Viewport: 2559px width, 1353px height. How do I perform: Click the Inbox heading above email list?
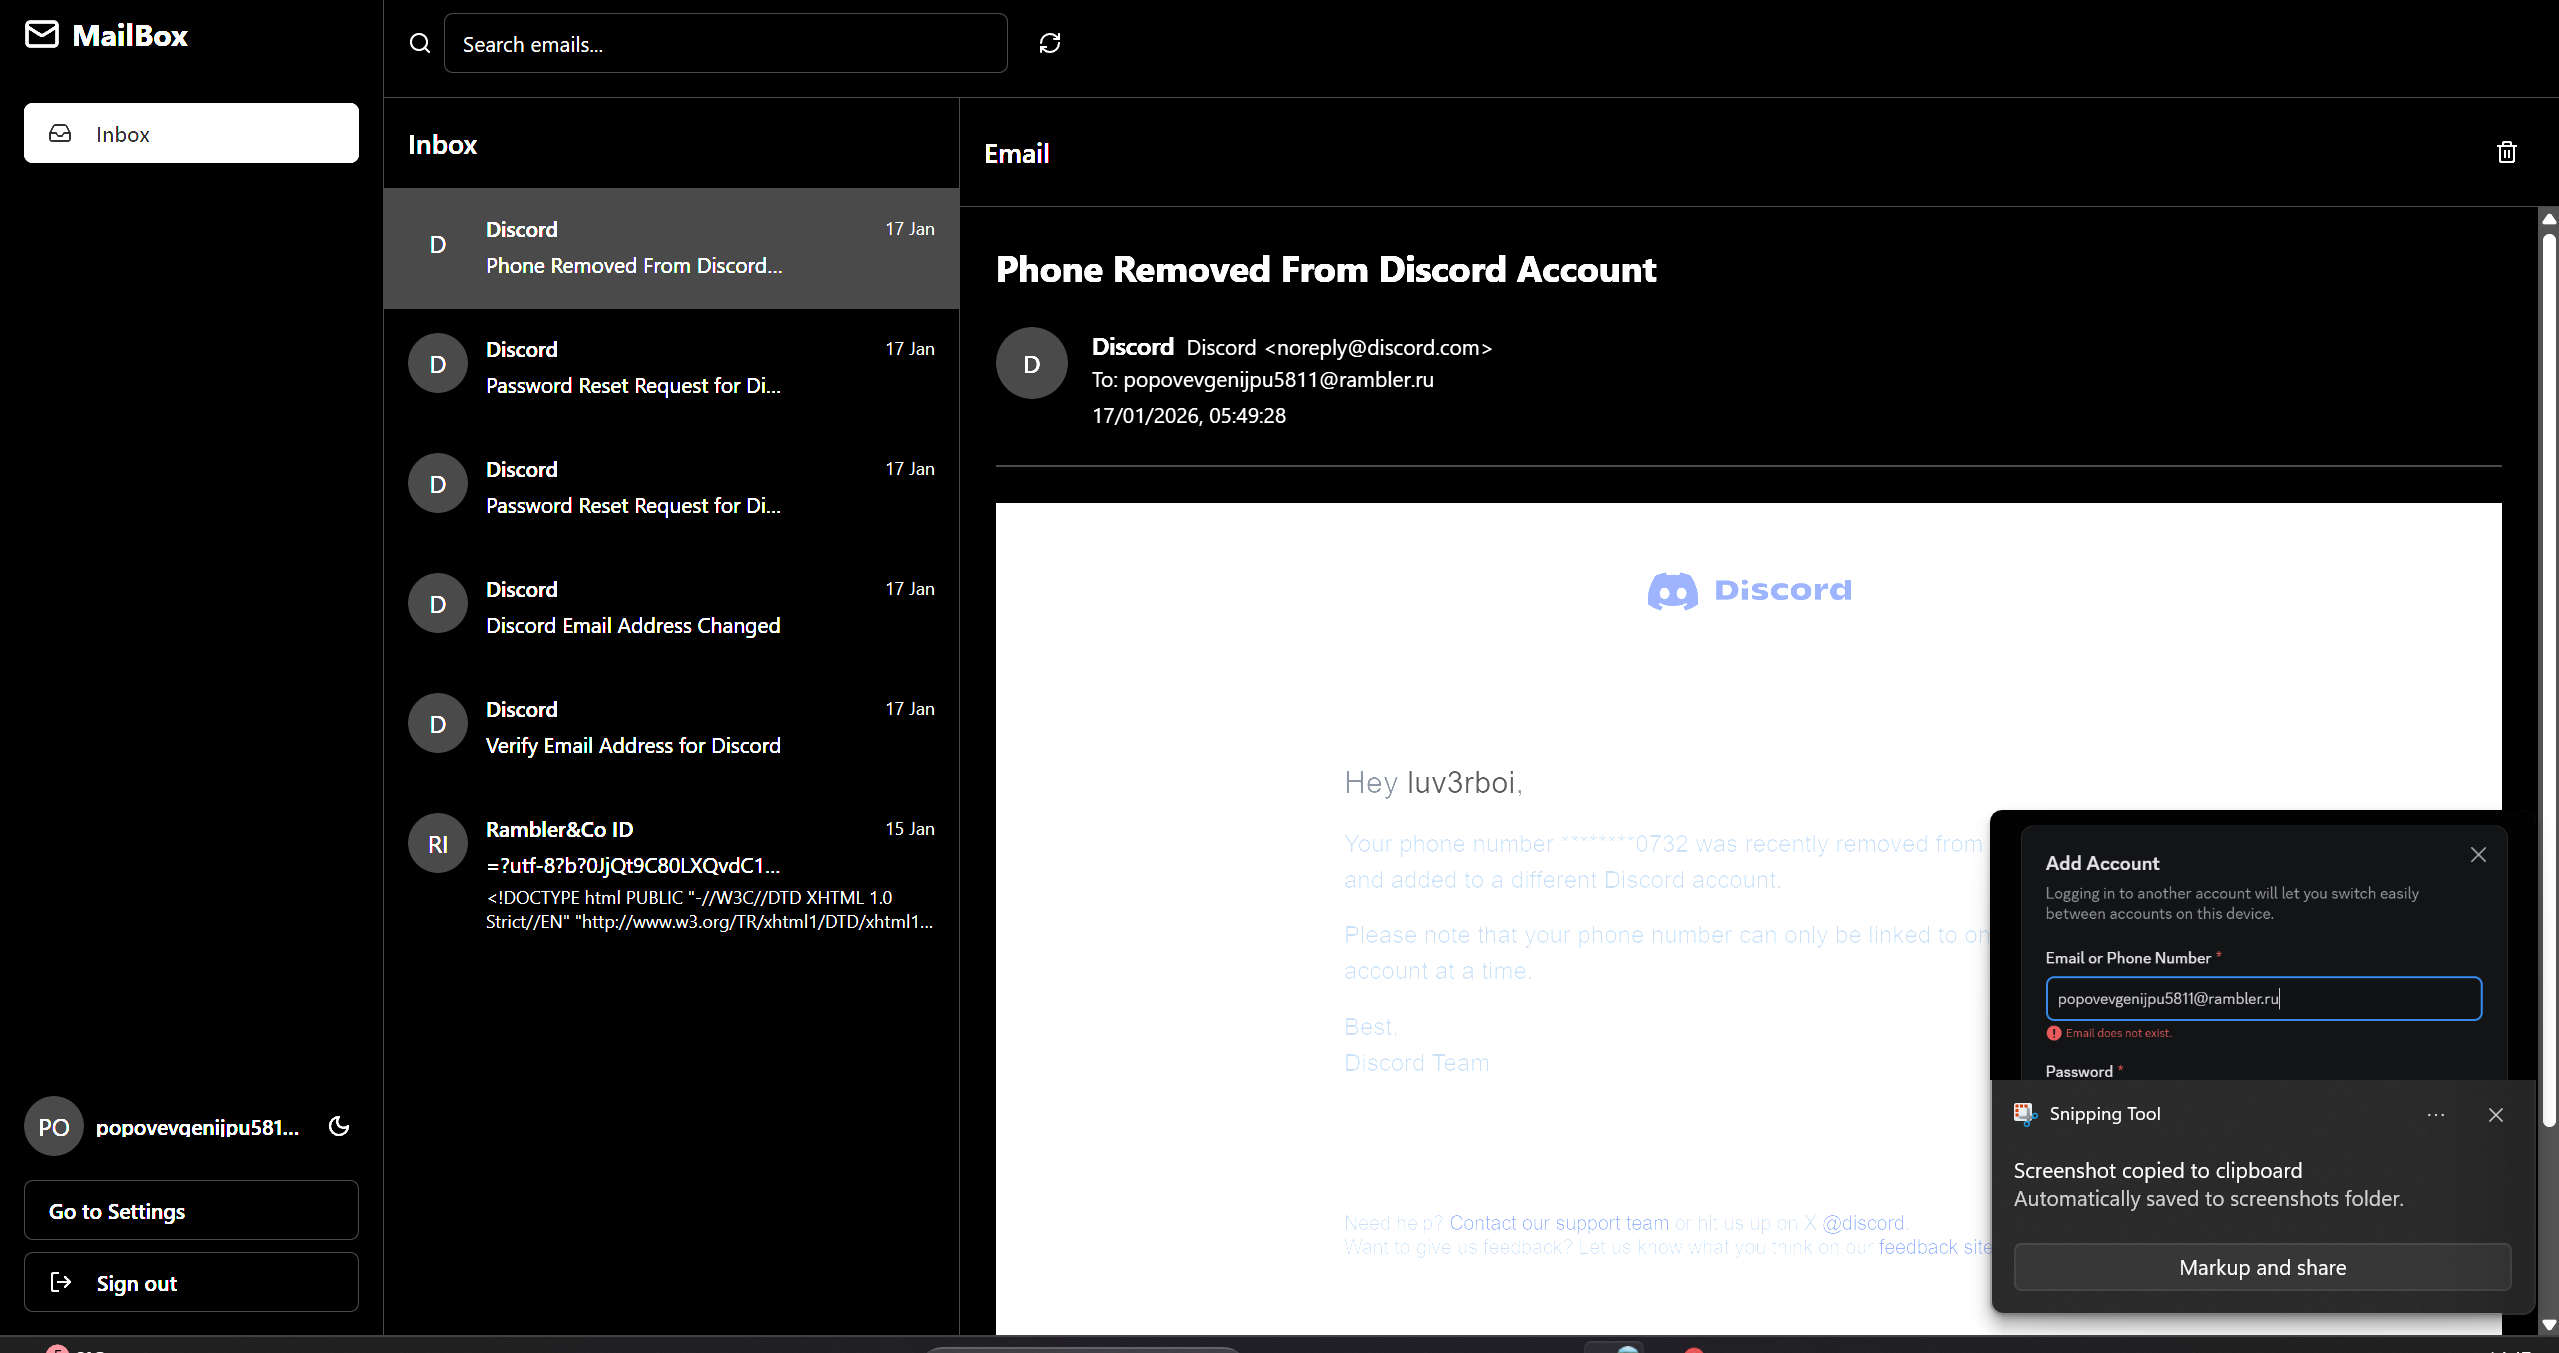click(442, 145)
